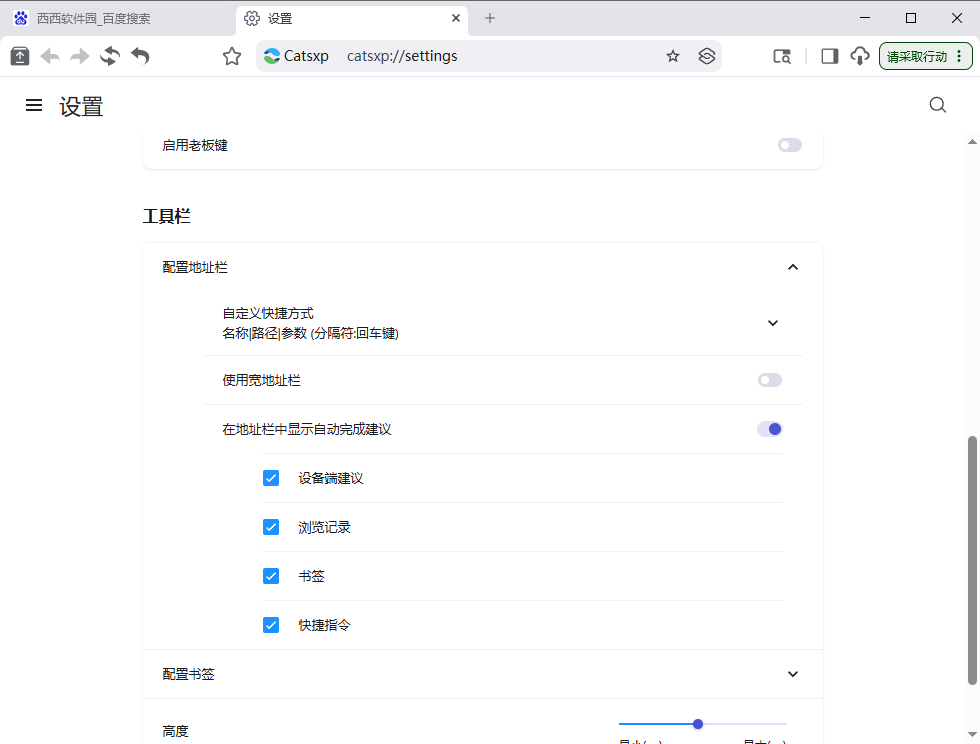This screenshot has width=980, height=744.
Task: Click address bar showing catsxp://settings
Action: coord(489,56)
